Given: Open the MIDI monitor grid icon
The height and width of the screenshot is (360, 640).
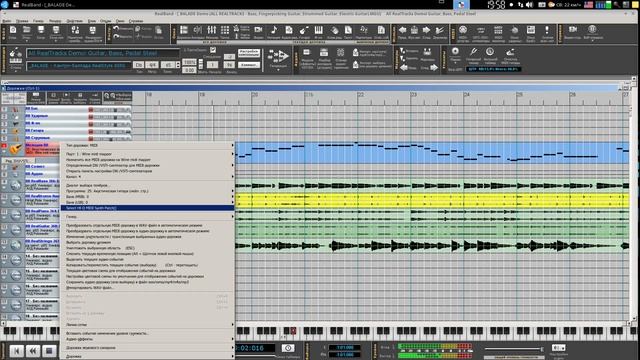Looking at the screenshot, I should (498, 30).
